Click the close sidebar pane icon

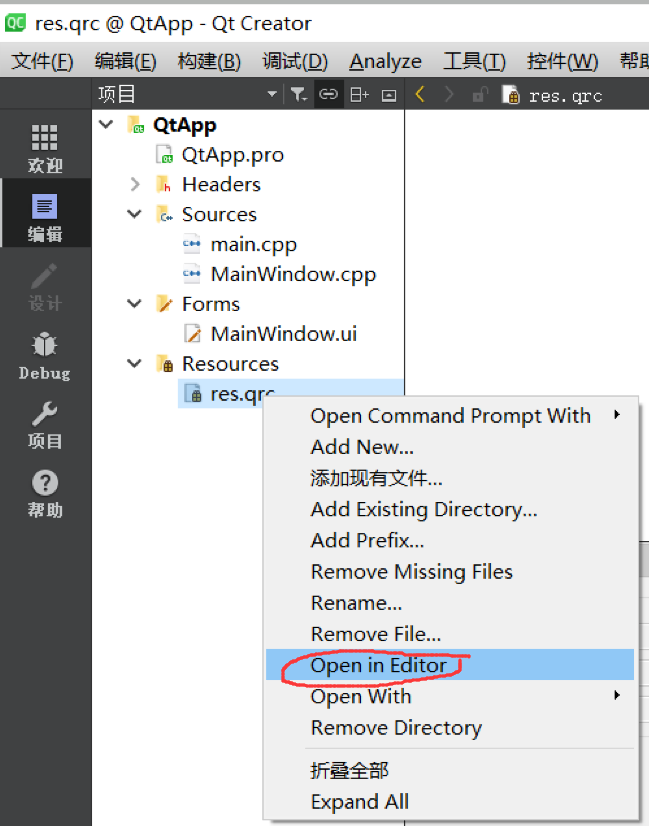click(389, 95)
